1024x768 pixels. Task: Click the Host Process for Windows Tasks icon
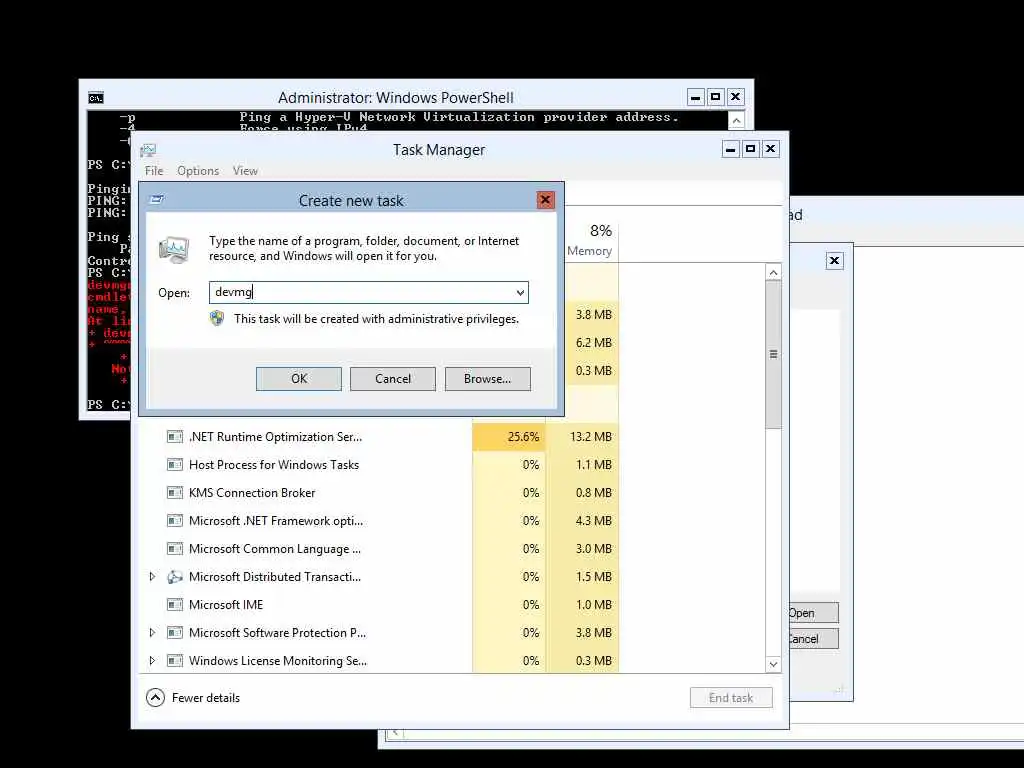pos(174,464)
